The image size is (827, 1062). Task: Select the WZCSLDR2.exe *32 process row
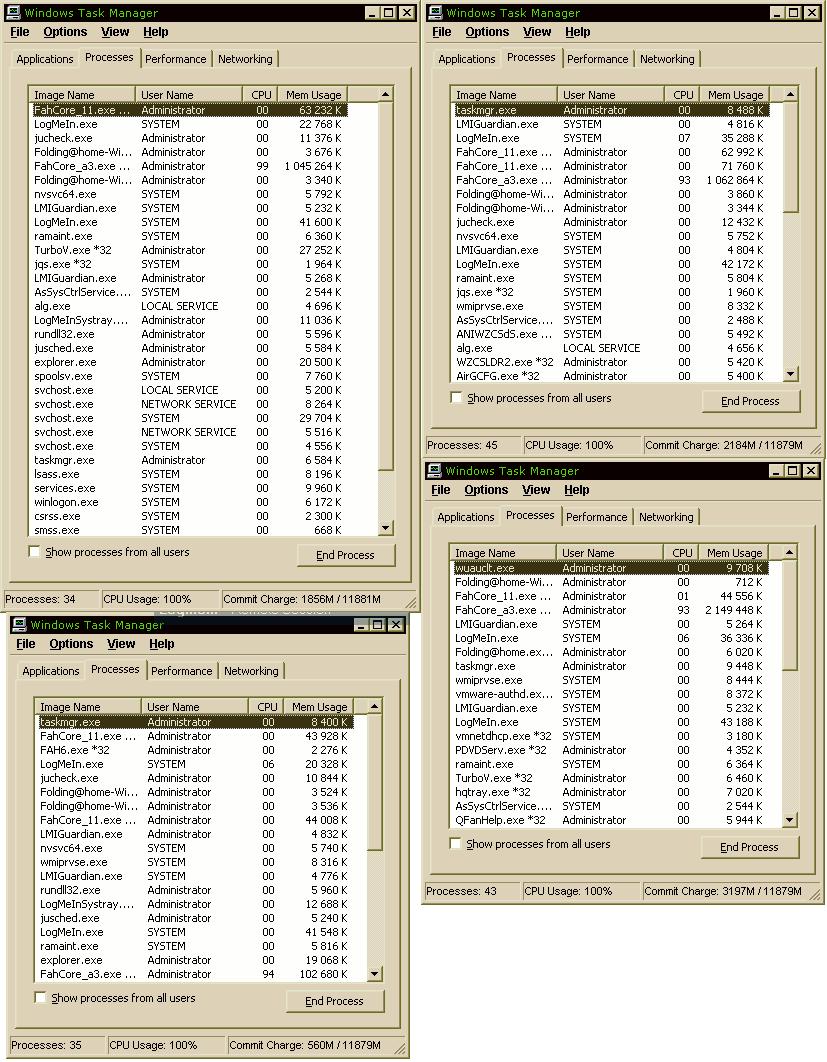tap(610, 362)
